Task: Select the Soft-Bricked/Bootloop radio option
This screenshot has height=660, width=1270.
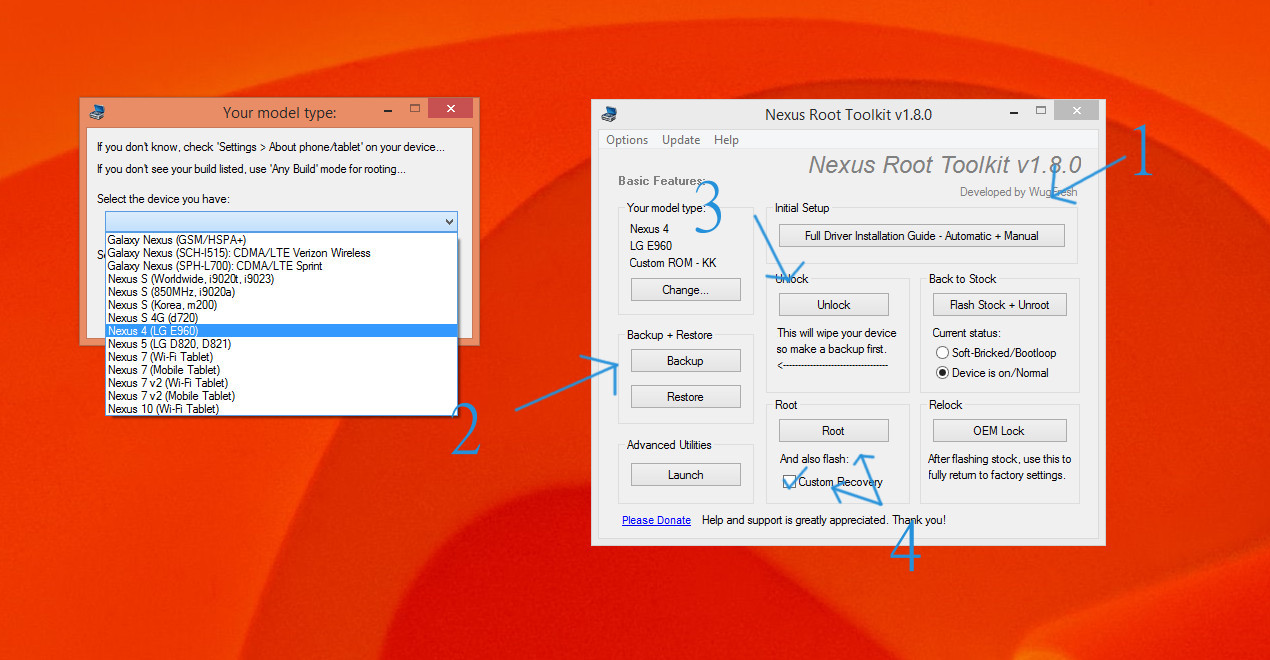Action: click(942, 353)
